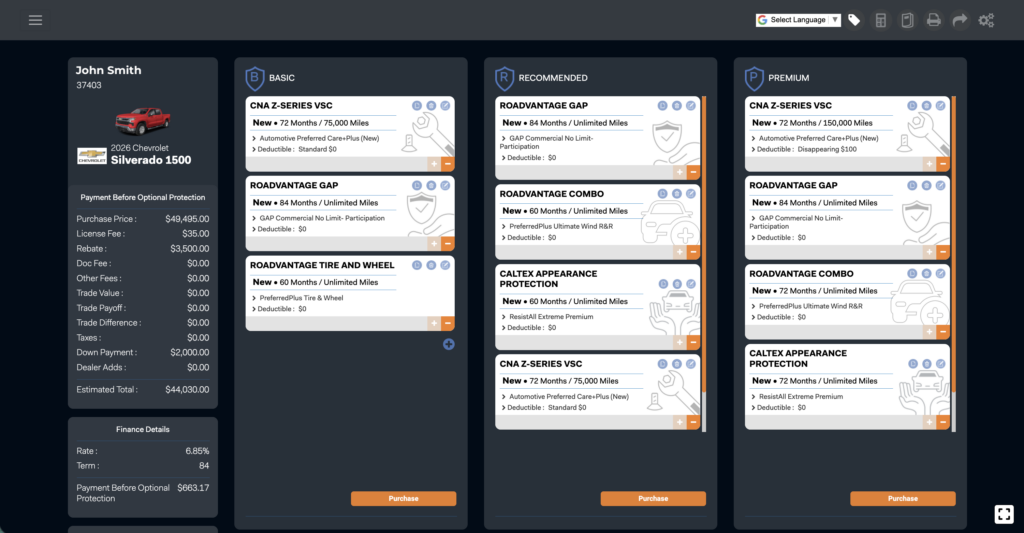Click orange minus on Basic Roadvantage GAP card
Image resolution: width=1024 pixels, height=533 pixels.
pyautogui.click(x=447, y=243)
